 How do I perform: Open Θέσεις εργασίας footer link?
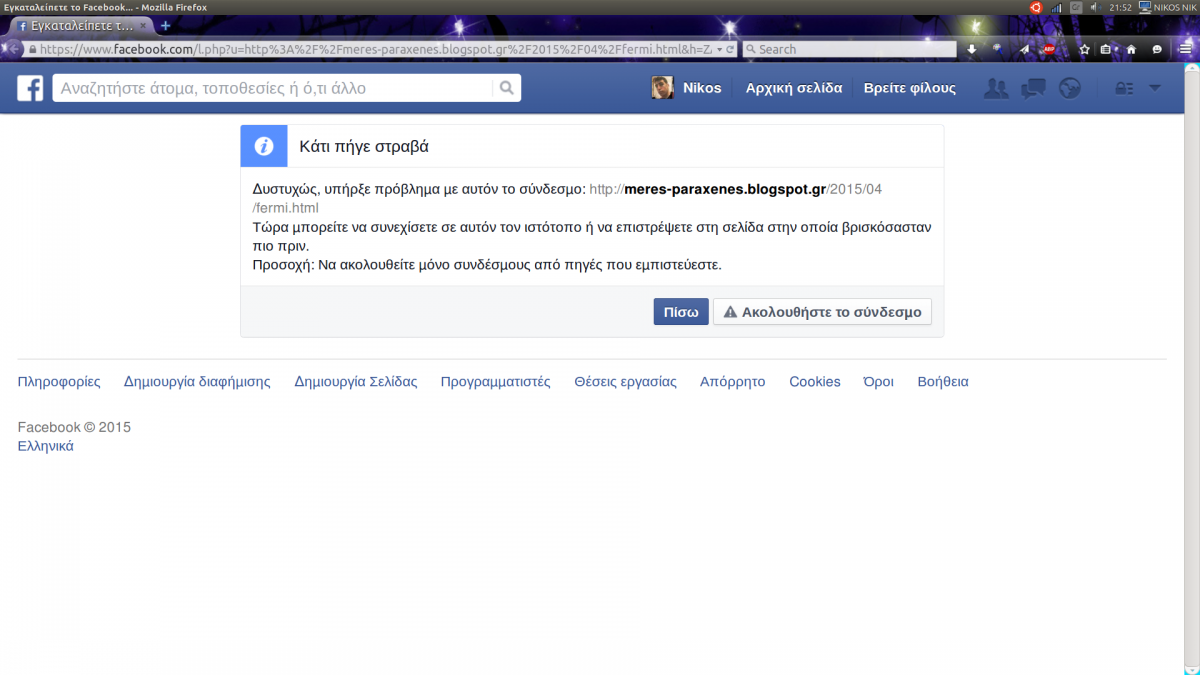click(626, 382)
